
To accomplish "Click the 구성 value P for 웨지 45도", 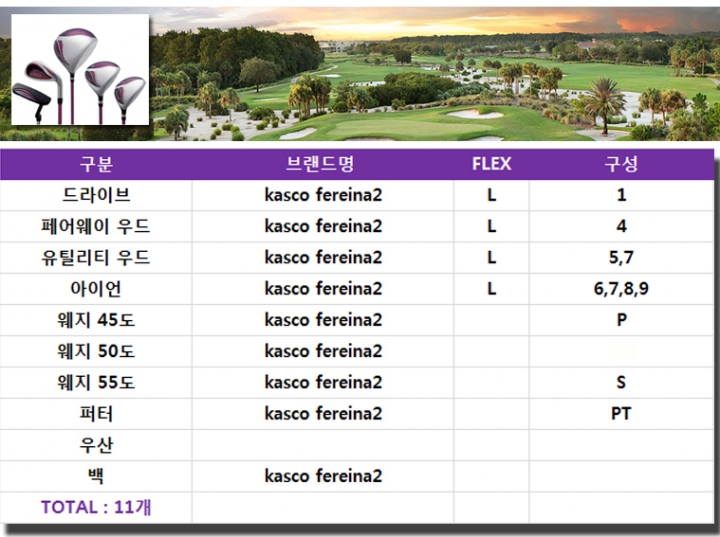I will [x=621, y=320].
